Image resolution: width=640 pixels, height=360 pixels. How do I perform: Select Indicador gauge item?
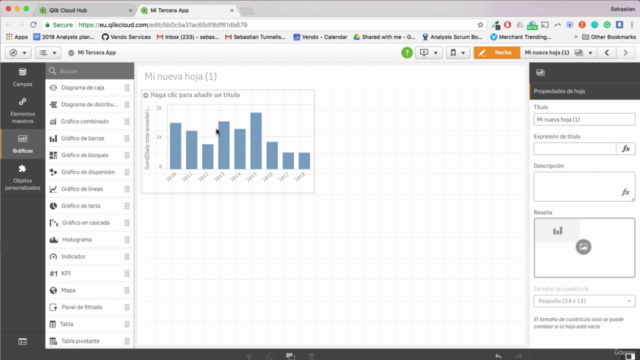tap(89, 256)
